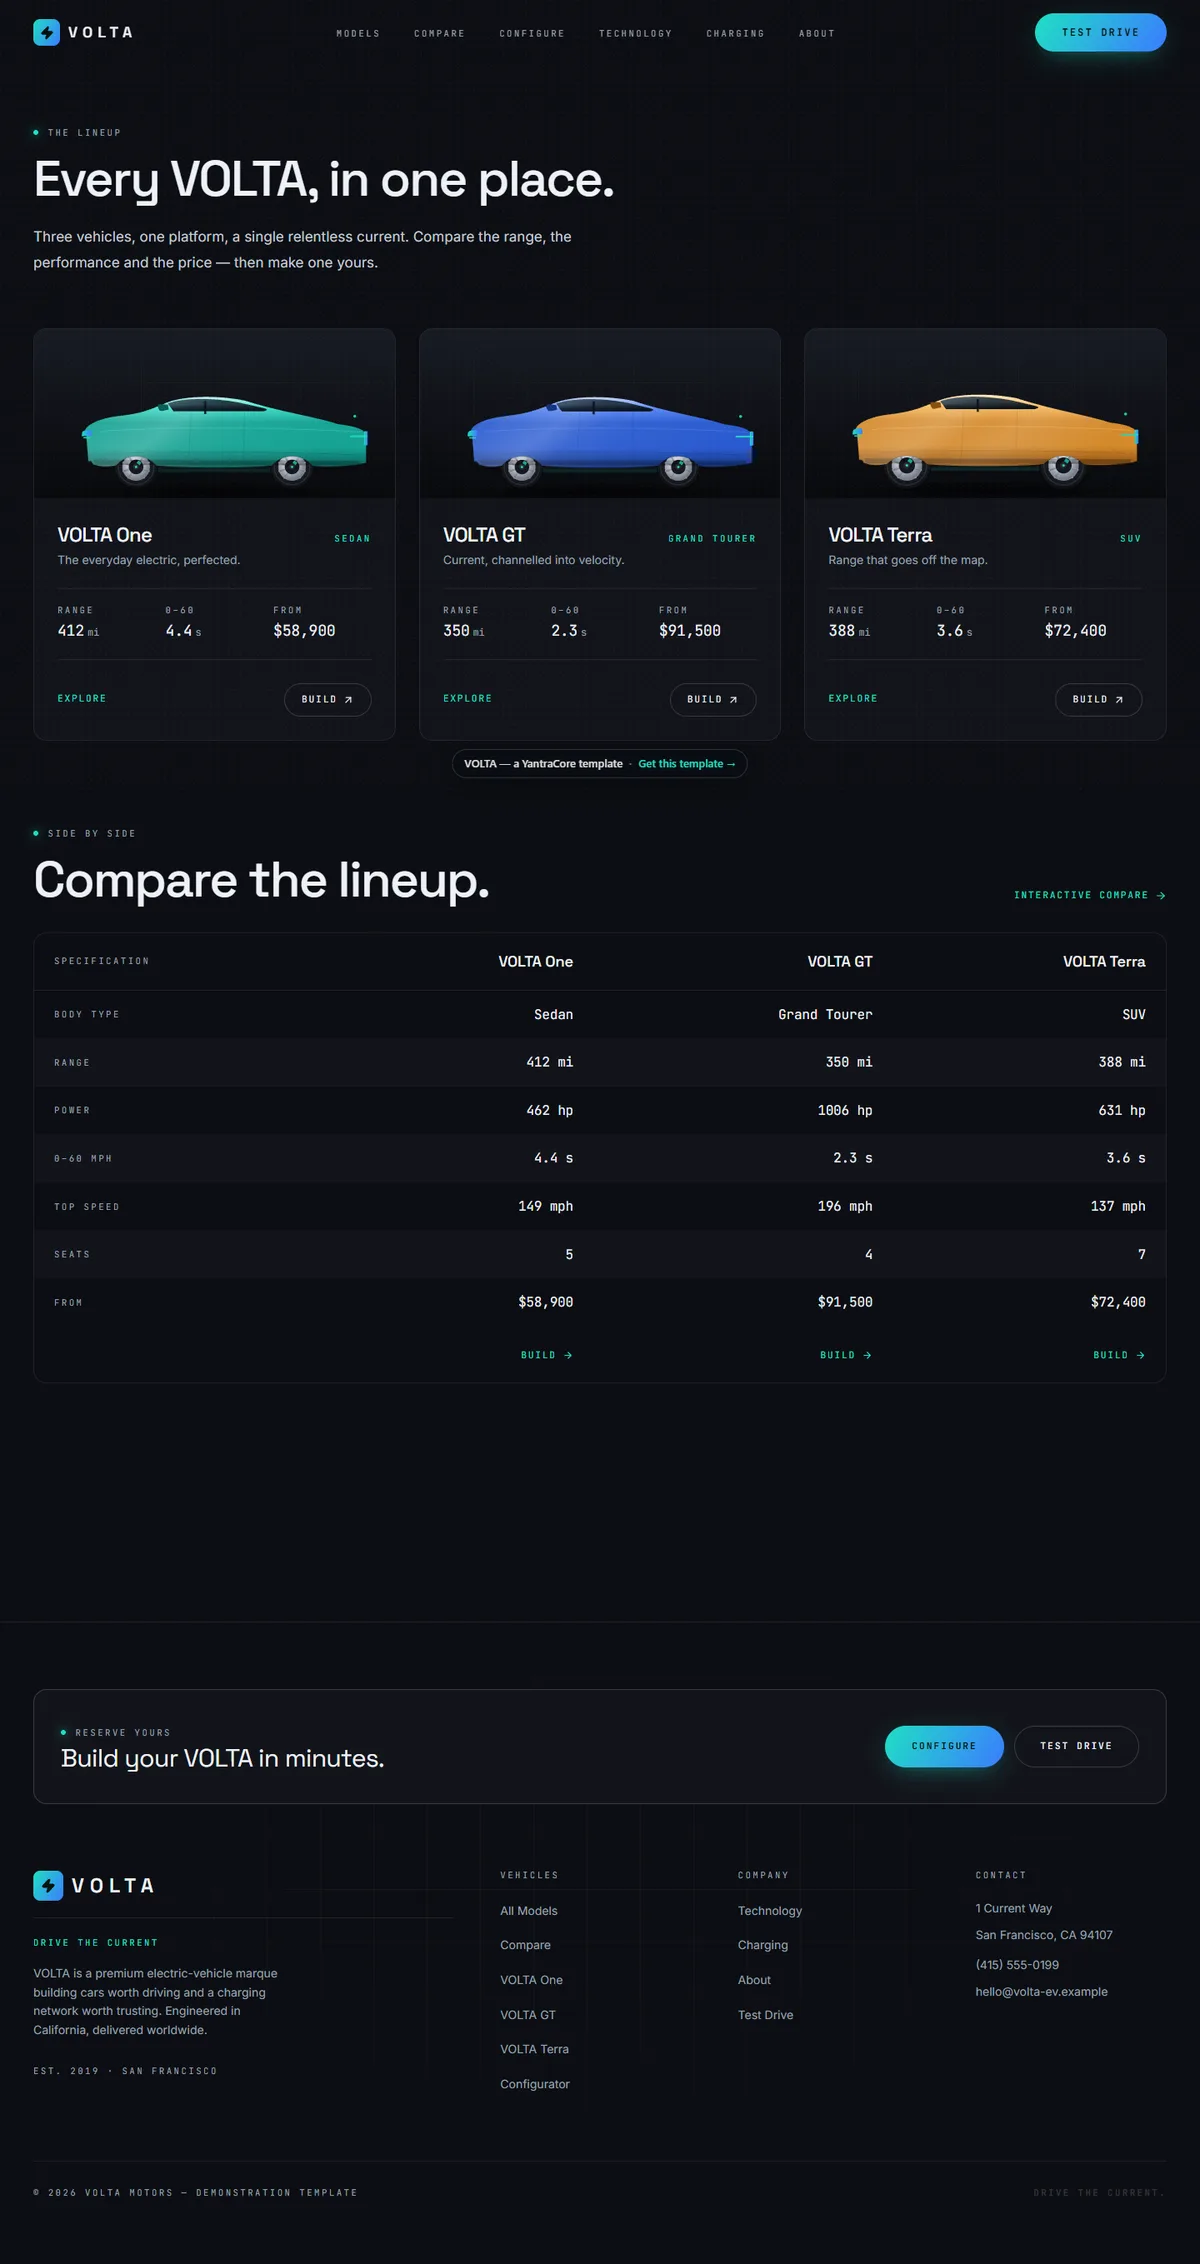Click the Top Speed row label

pyautogui.click(x=87, y=1207)
